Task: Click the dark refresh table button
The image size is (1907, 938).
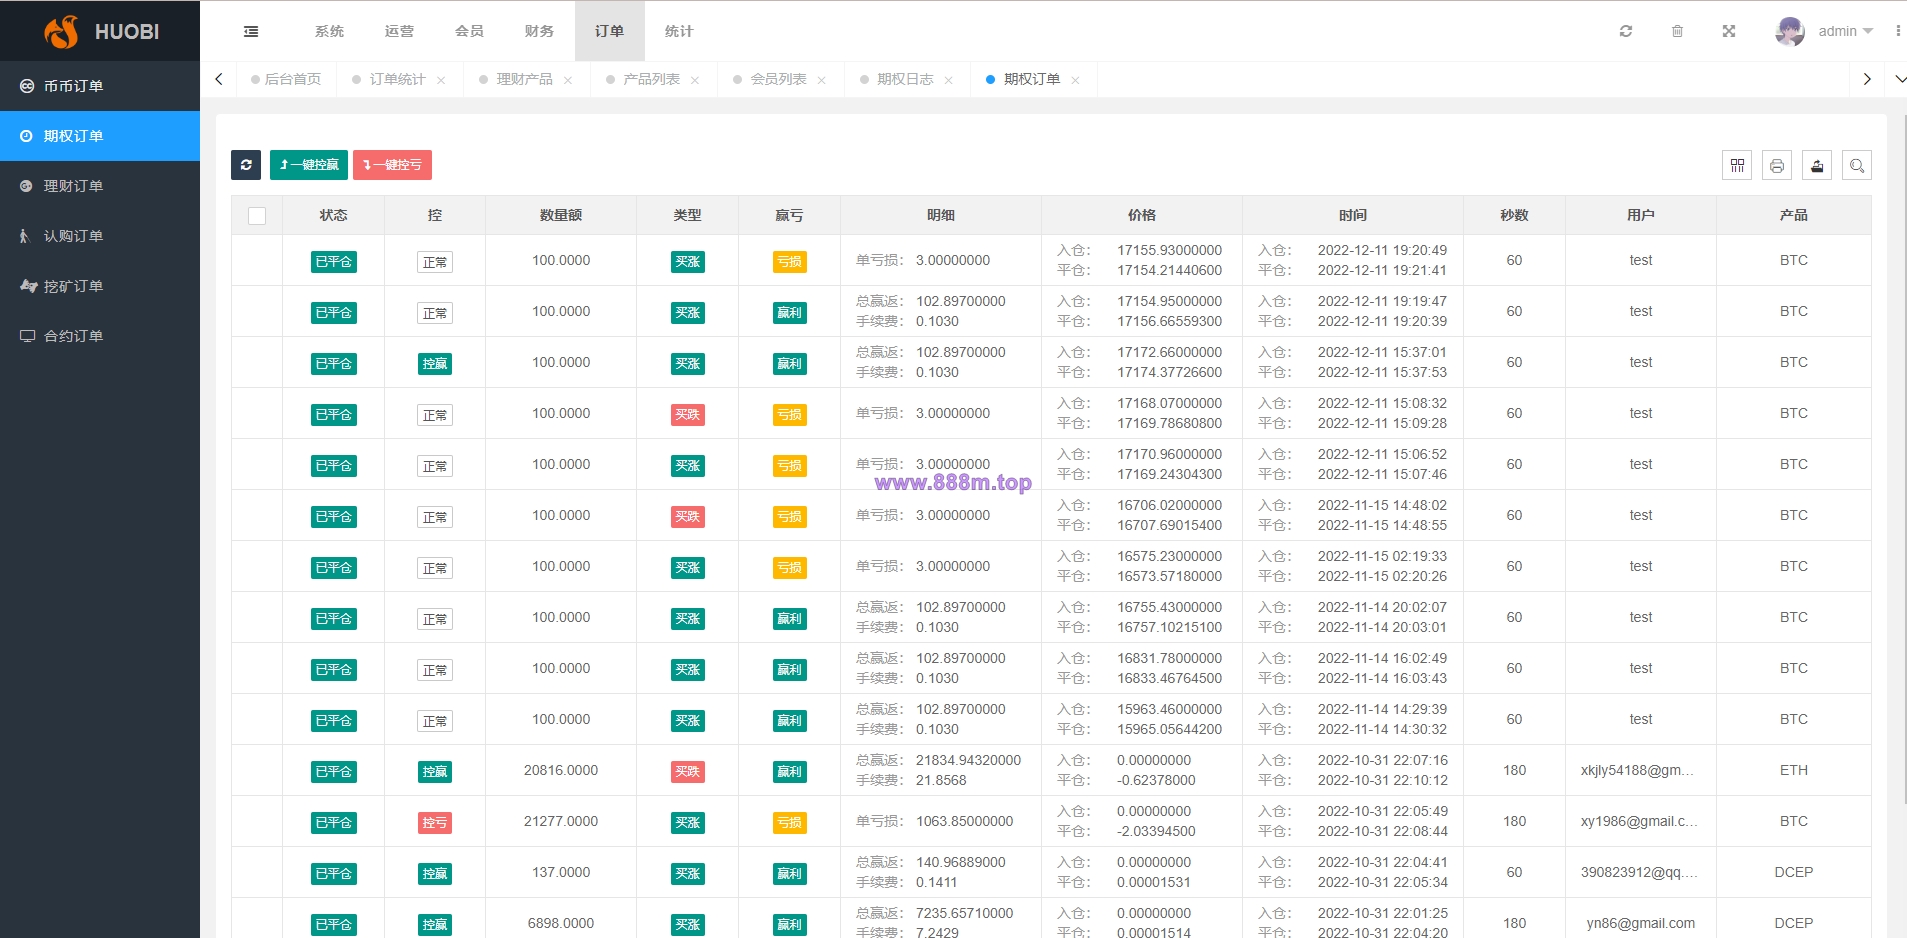Action: [246, 165]
